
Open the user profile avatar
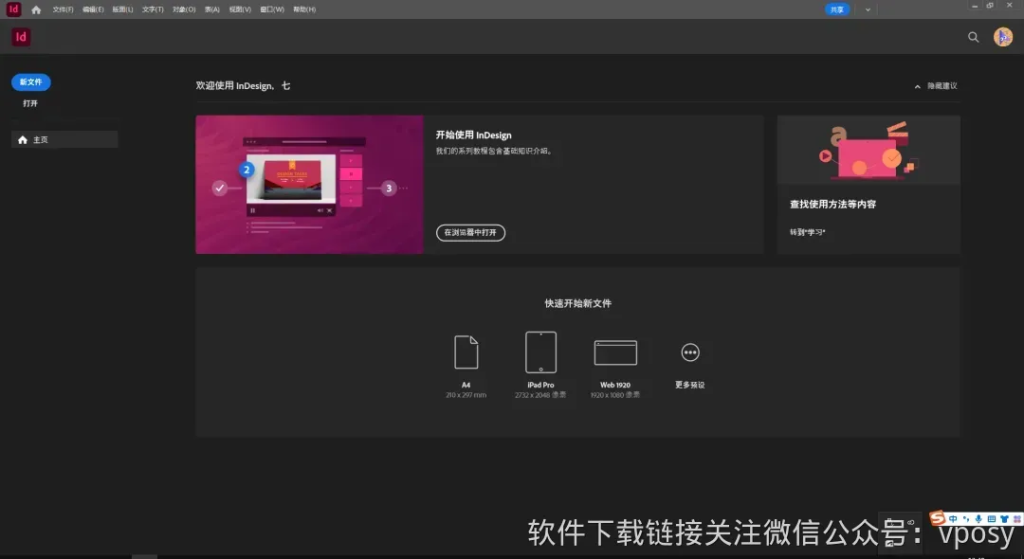pos(1003,37)
